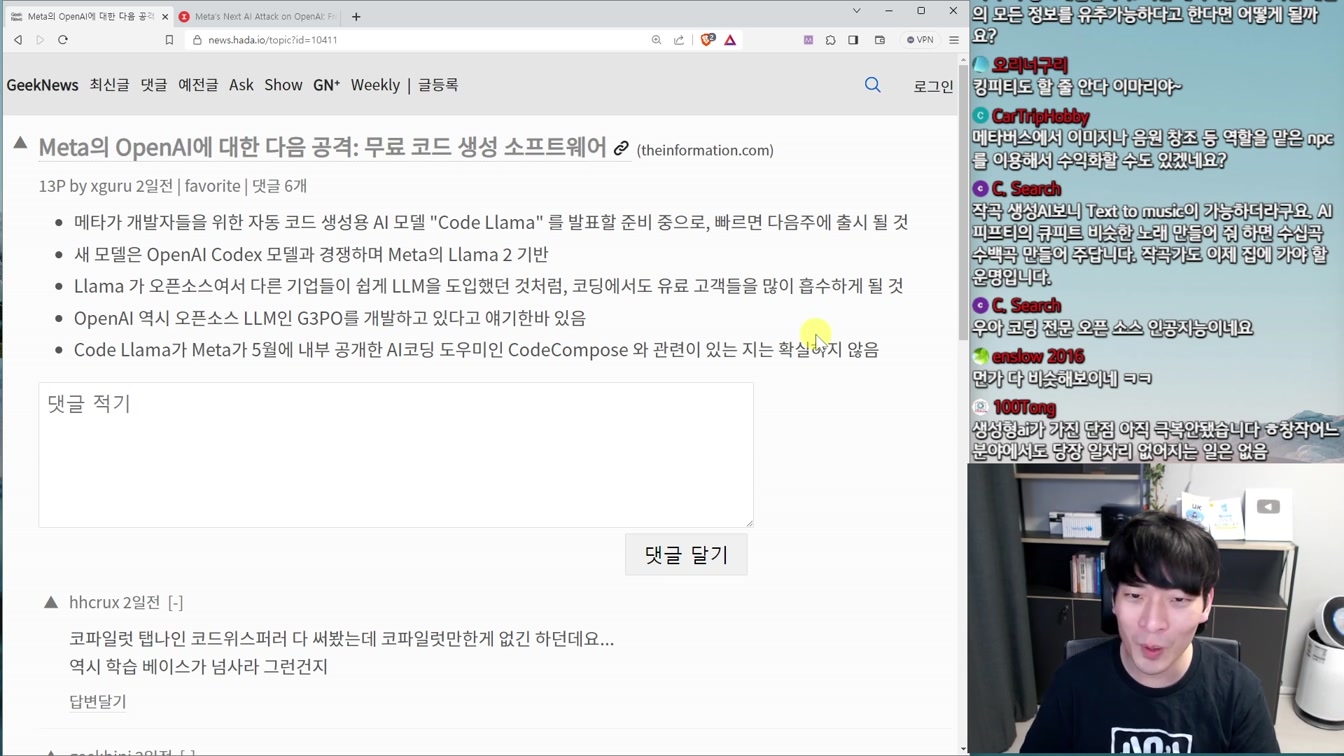Open the Meta의 OpenAI에 대한 다음 공격 headline

click(x=322, y=147)
